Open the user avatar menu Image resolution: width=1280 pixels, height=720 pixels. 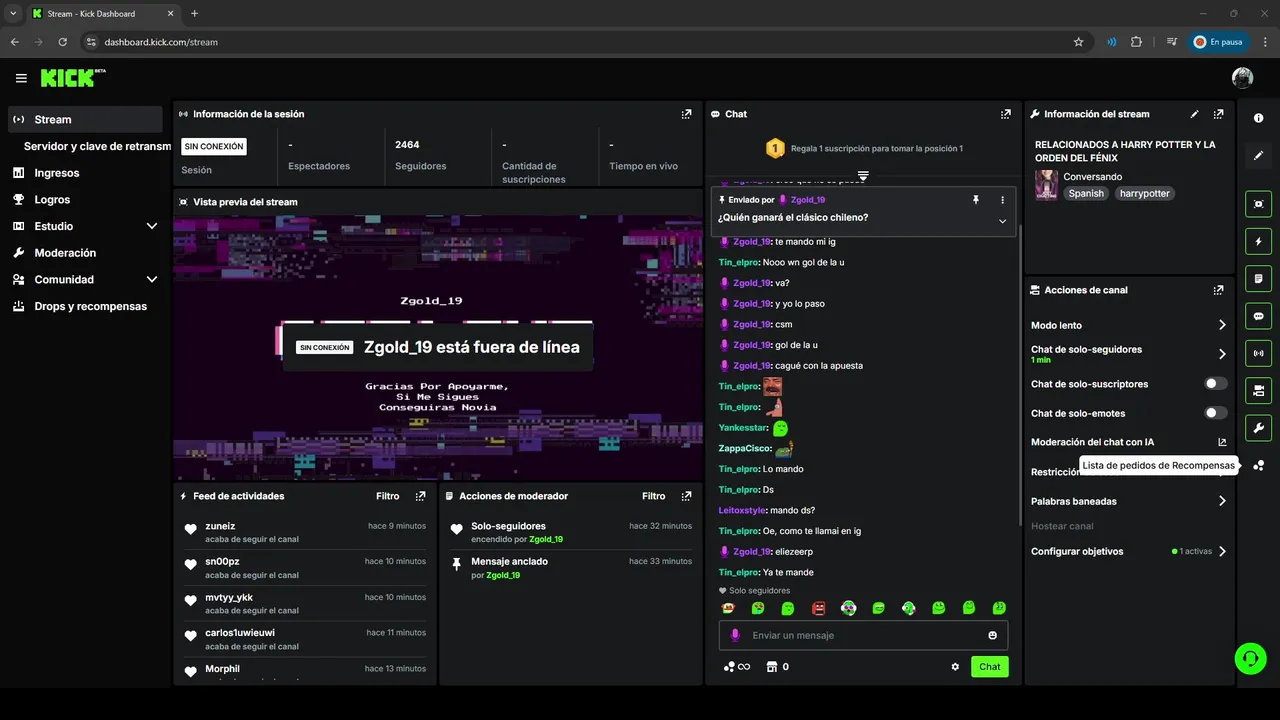pos(1242,78)
